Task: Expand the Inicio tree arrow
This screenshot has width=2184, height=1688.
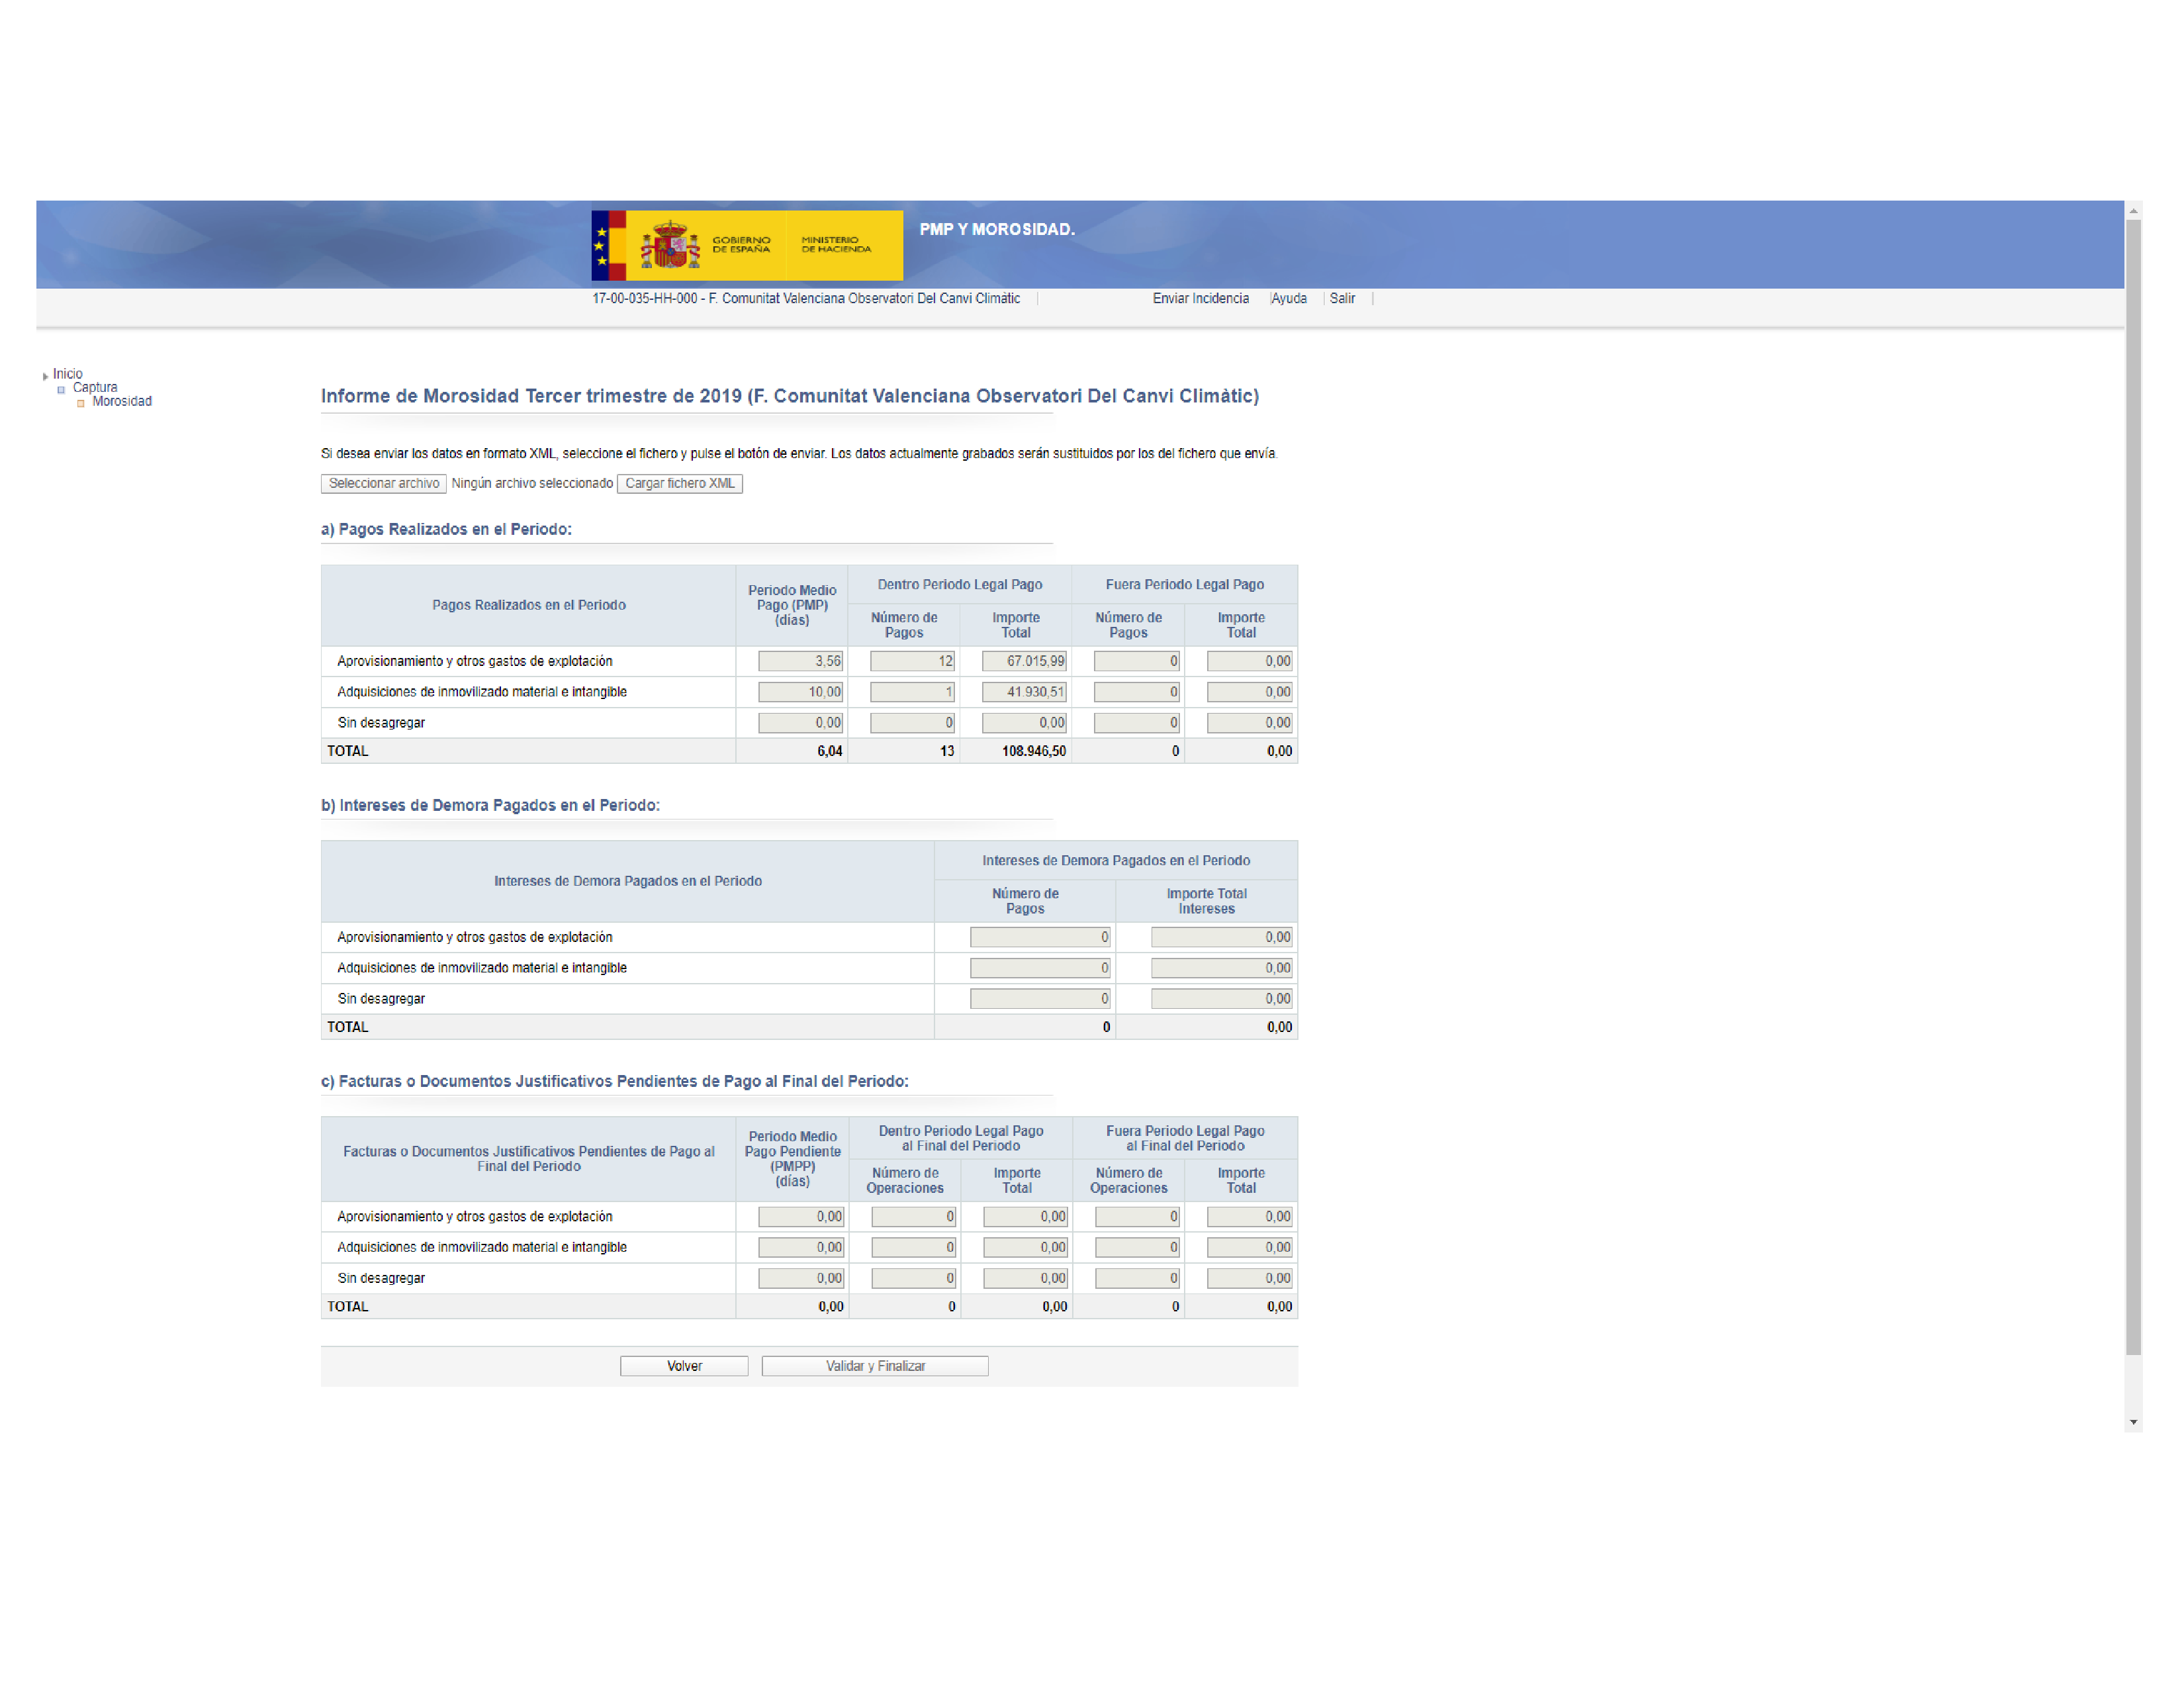Action: point(45,376)
